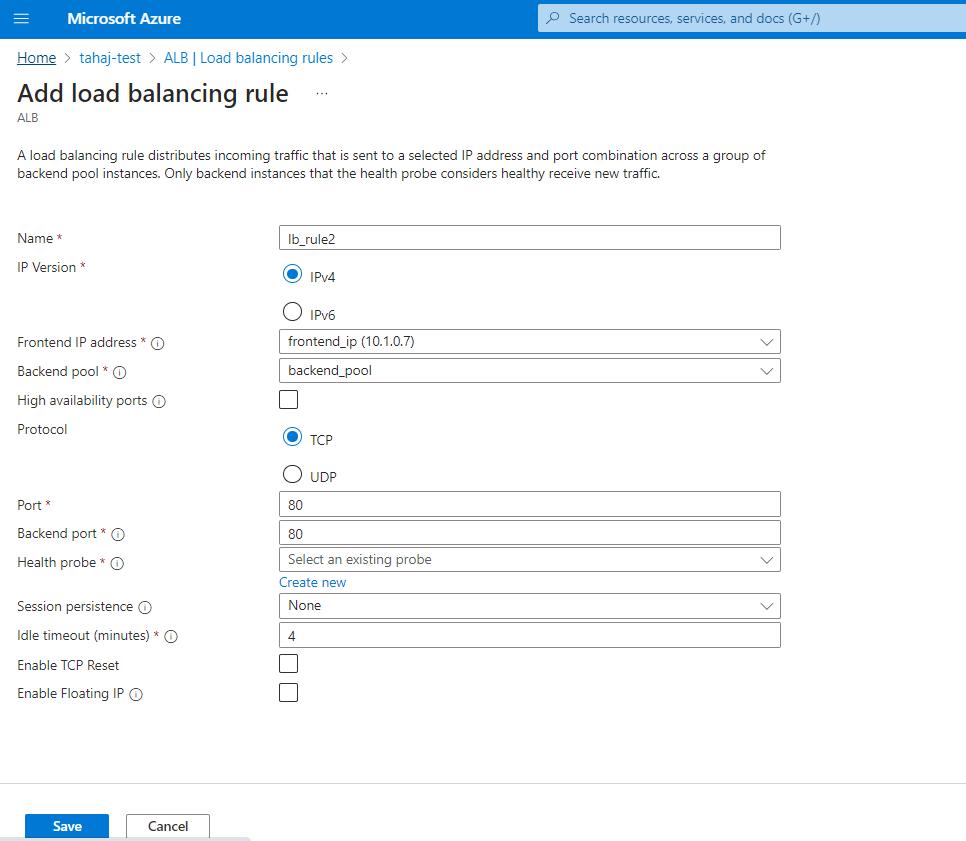
Task: Show info for Backend pool
Action: coord(120,372)
